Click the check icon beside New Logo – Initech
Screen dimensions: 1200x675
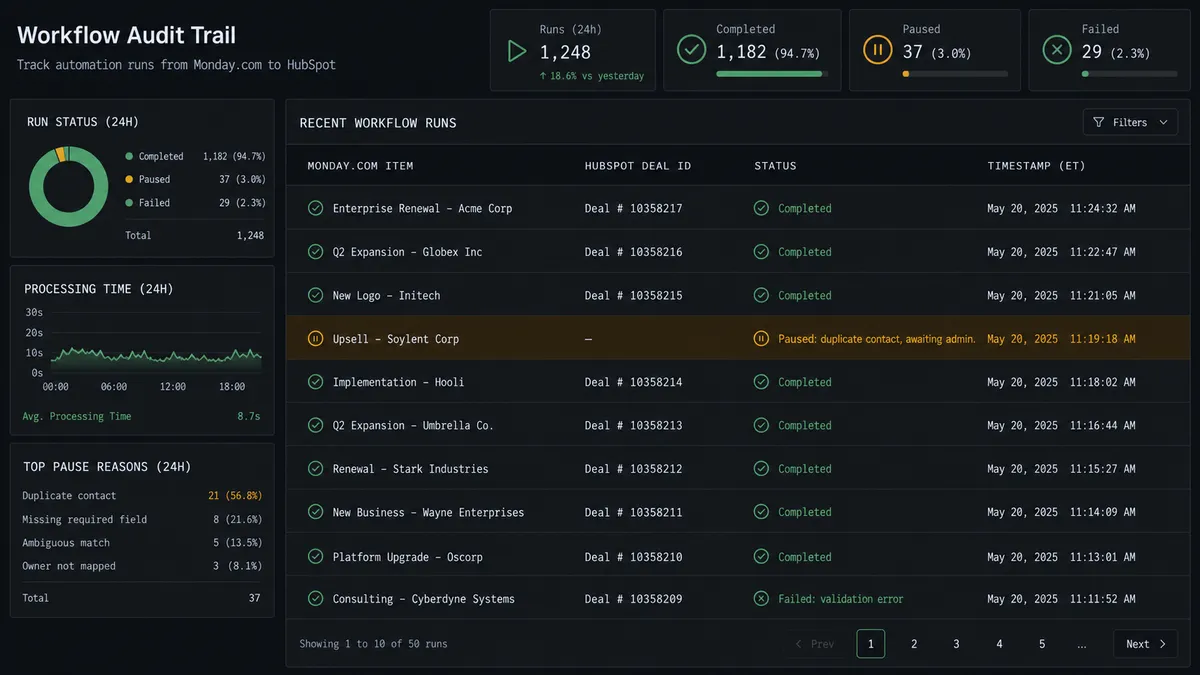coord(315,295)
